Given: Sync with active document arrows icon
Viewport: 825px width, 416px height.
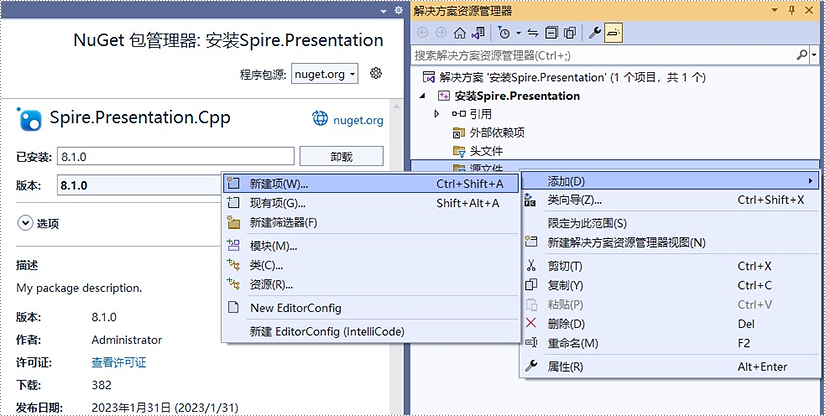Looking at the screenshot, I should click(x=533, y=33).
